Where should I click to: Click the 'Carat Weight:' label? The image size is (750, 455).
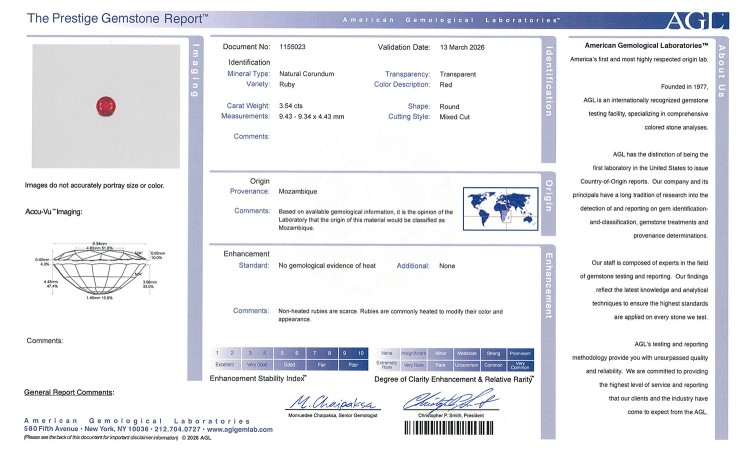pyautogui.click(x=248, y=106)
